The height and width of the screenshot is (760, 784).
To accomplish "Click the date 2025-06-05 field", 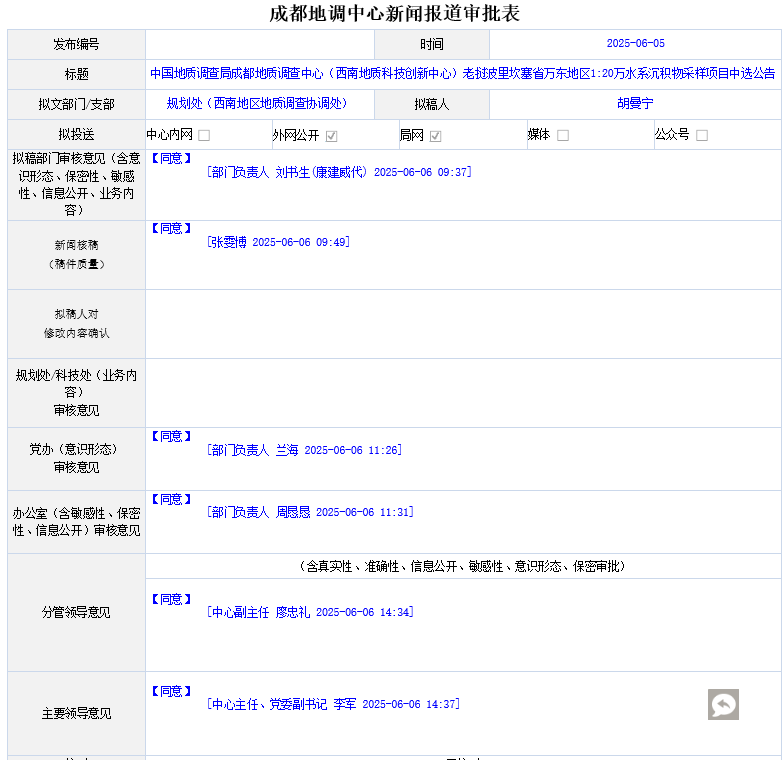I will (635, 44).
